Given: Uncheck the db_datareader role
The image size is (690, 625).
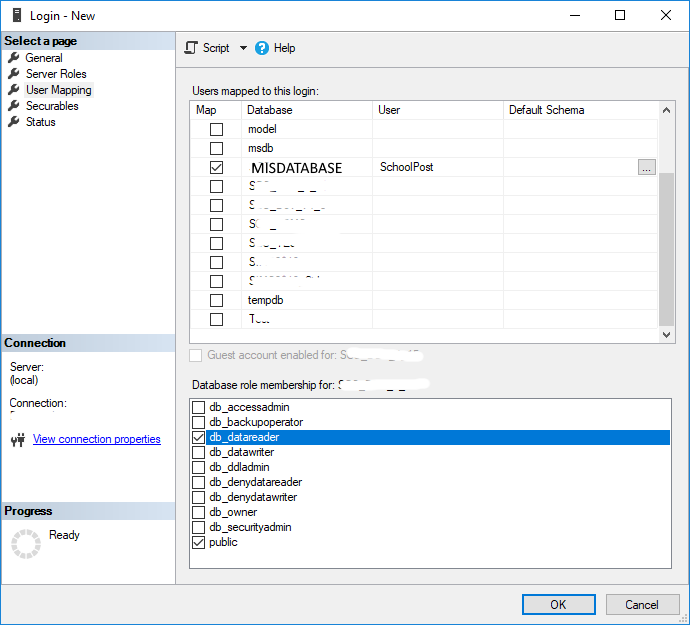Looking at the screenshot, I should pyautogui.click(x=198, y=437).
